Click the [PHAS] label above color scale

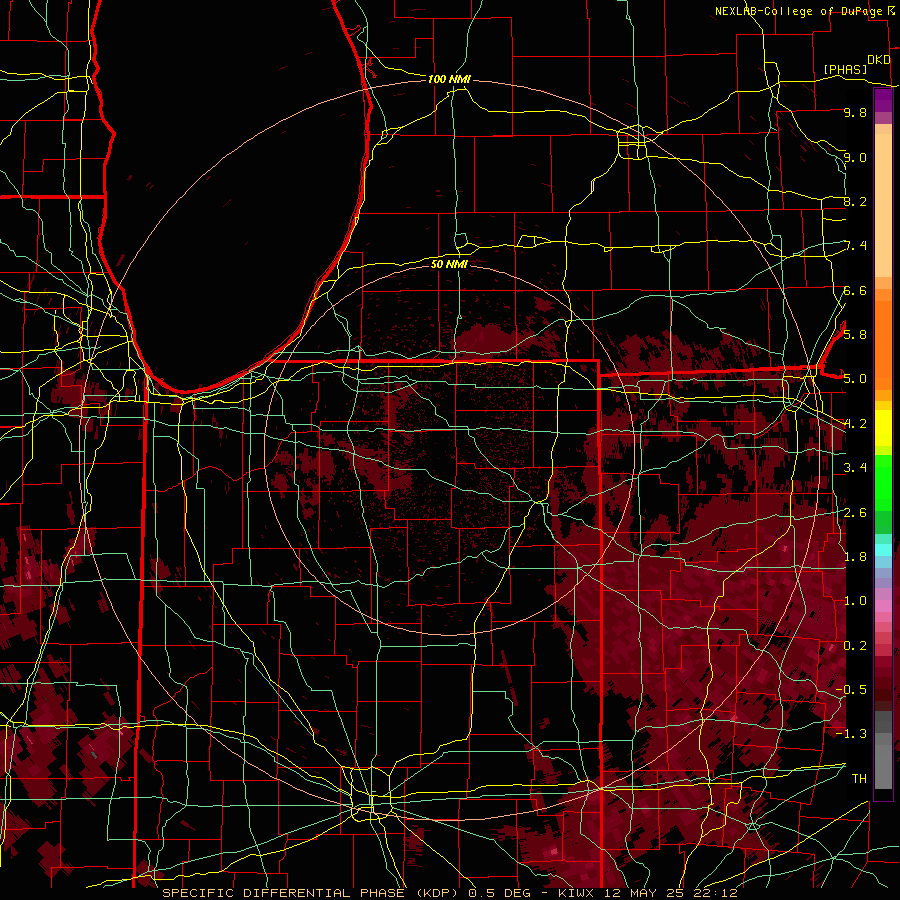point(845,70)
